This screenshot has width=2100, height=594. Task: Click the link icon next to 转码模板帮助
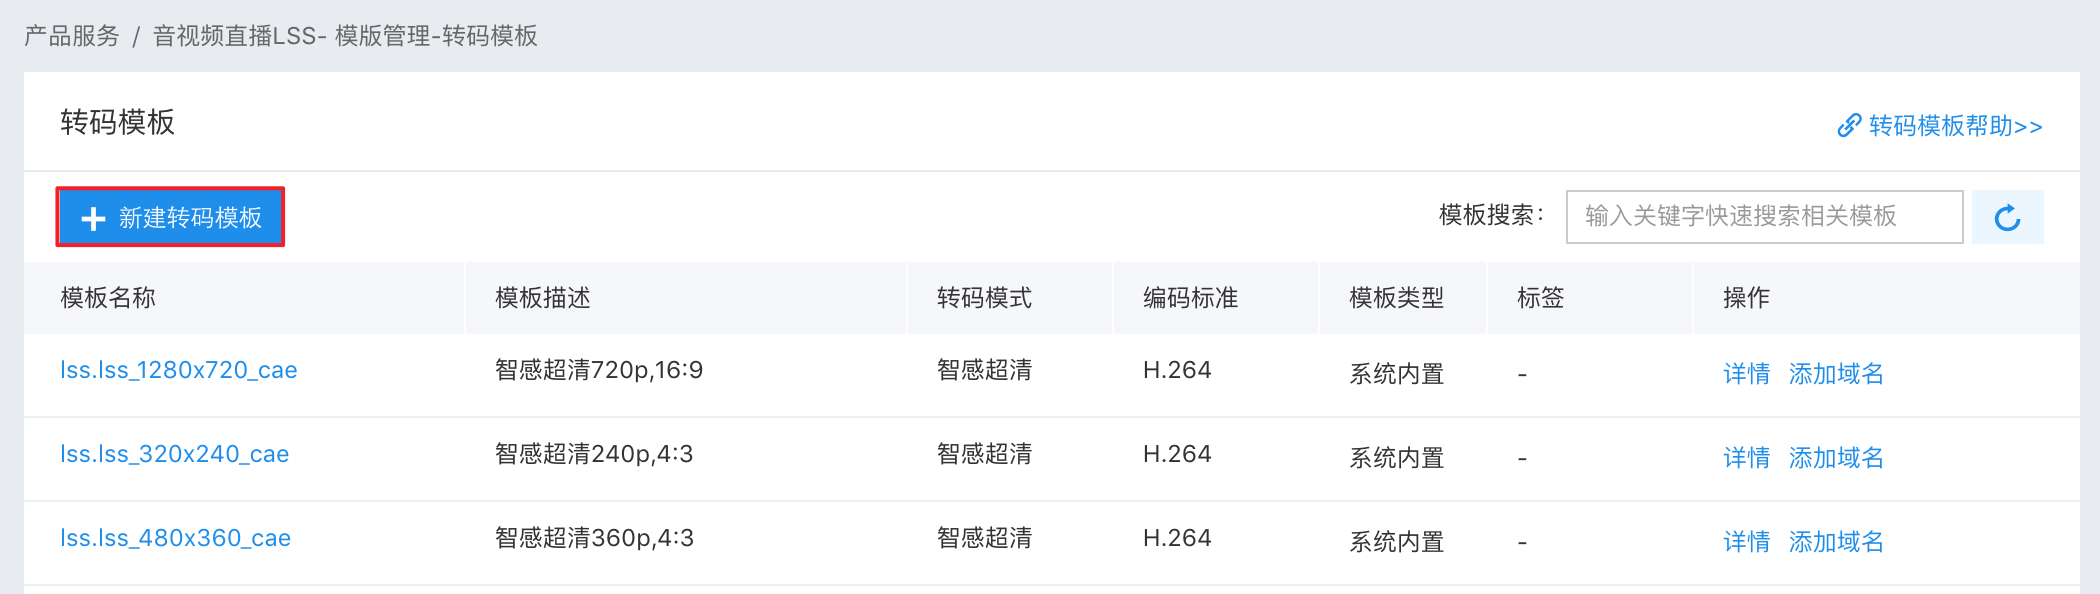click(1849, 126)
